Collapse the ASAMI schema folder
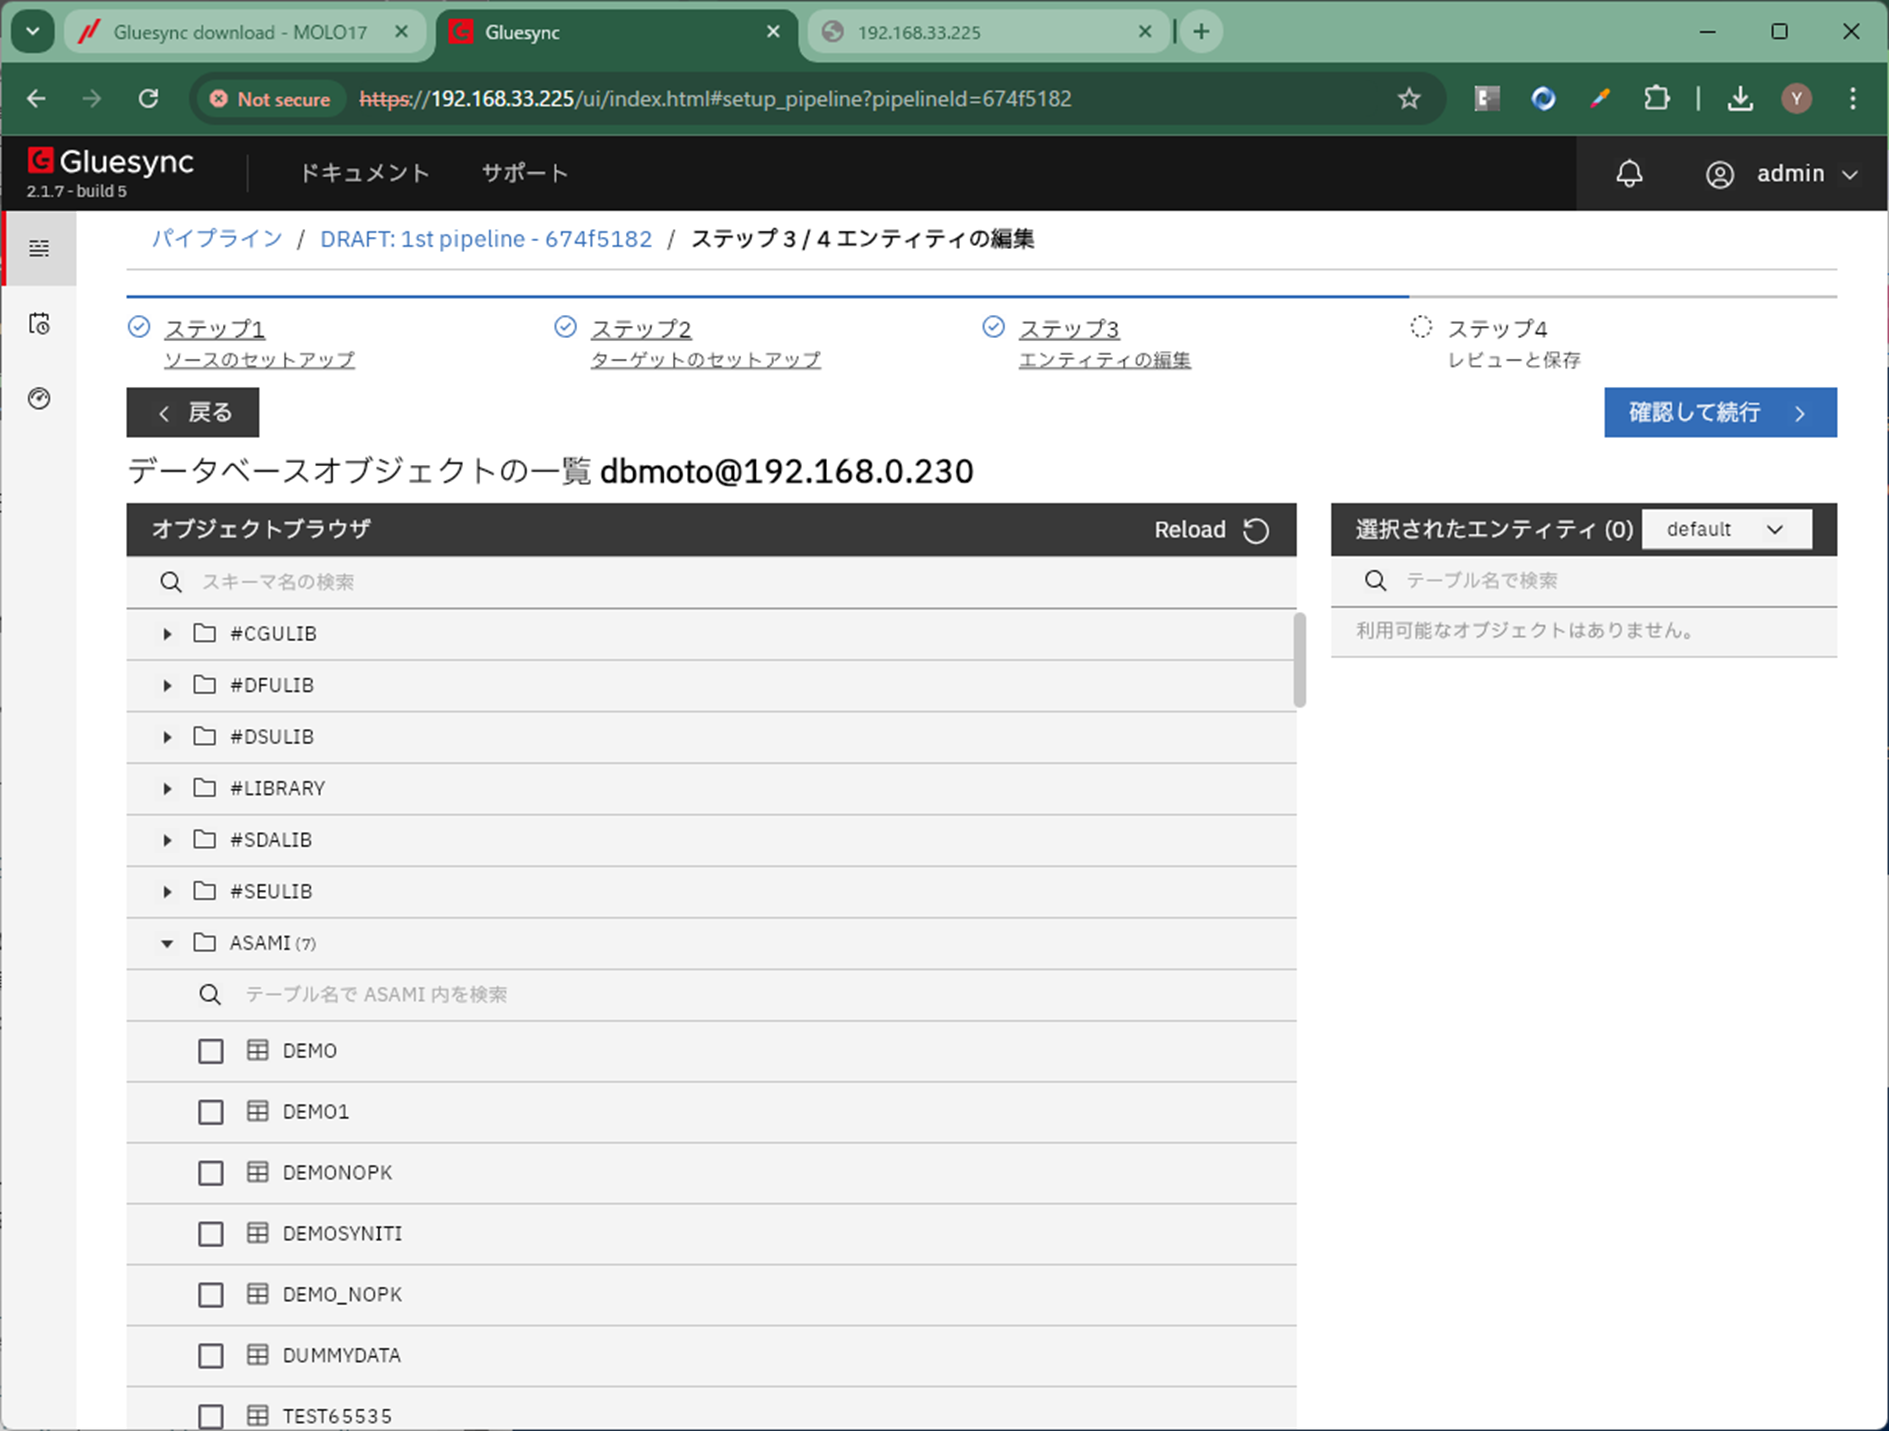 click(x=167, y=943)
